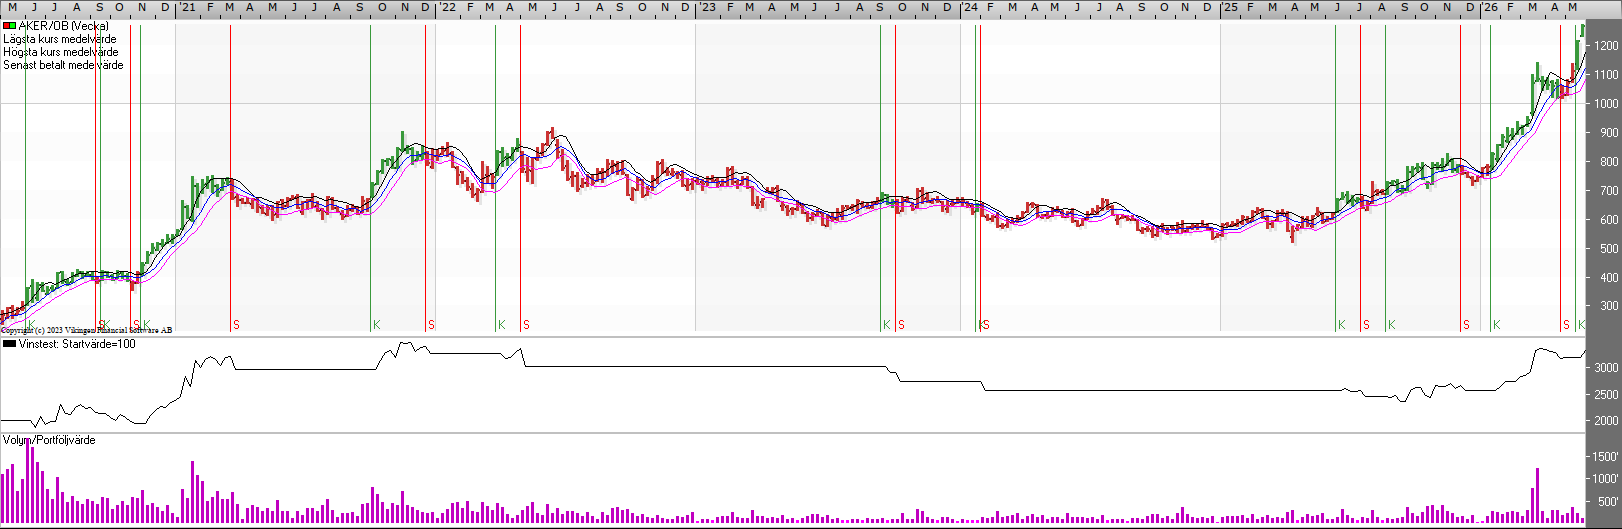Image resolution: width=1622 pixels, height=529 pixels.
Task: Click the '24 year label on time axis
Action: point(970,7)
